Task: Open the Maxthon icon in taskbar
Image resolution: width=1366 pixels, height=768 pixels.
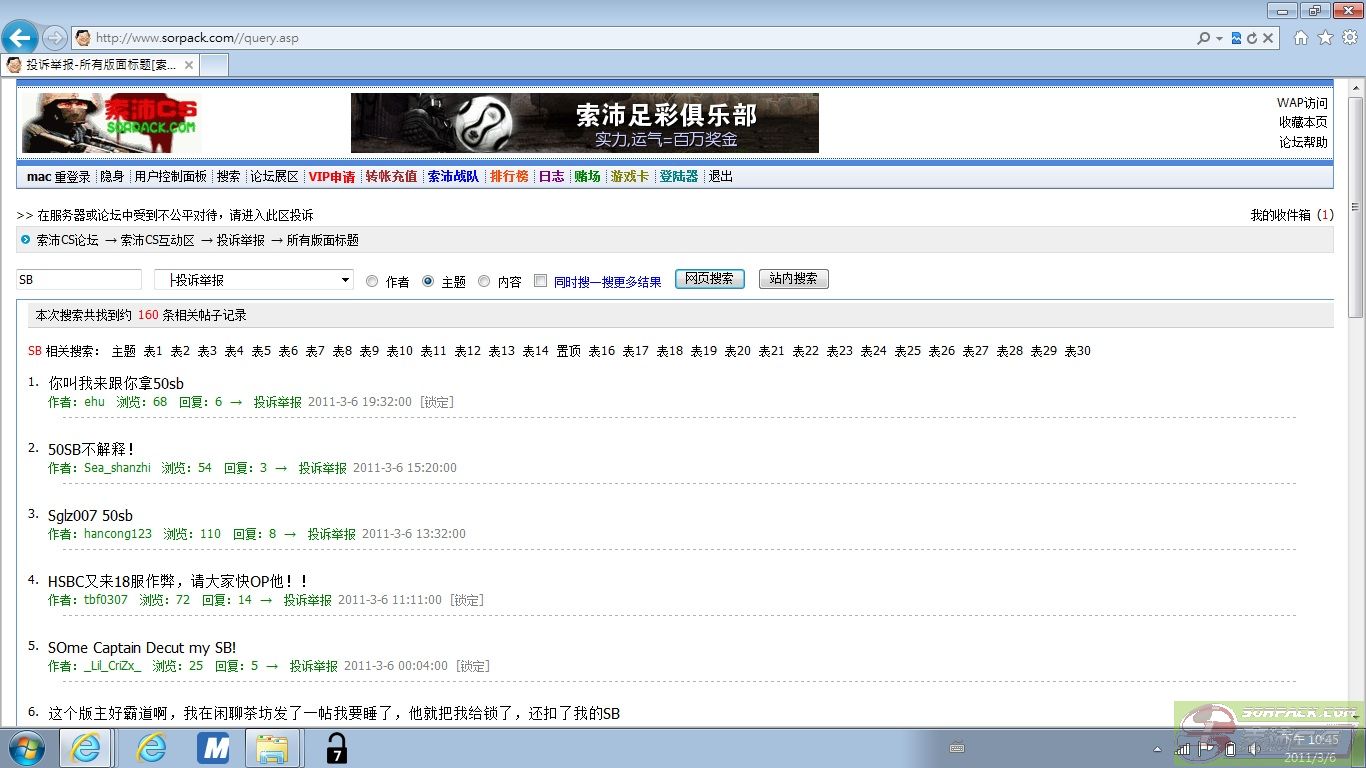Action: [213, 748]
